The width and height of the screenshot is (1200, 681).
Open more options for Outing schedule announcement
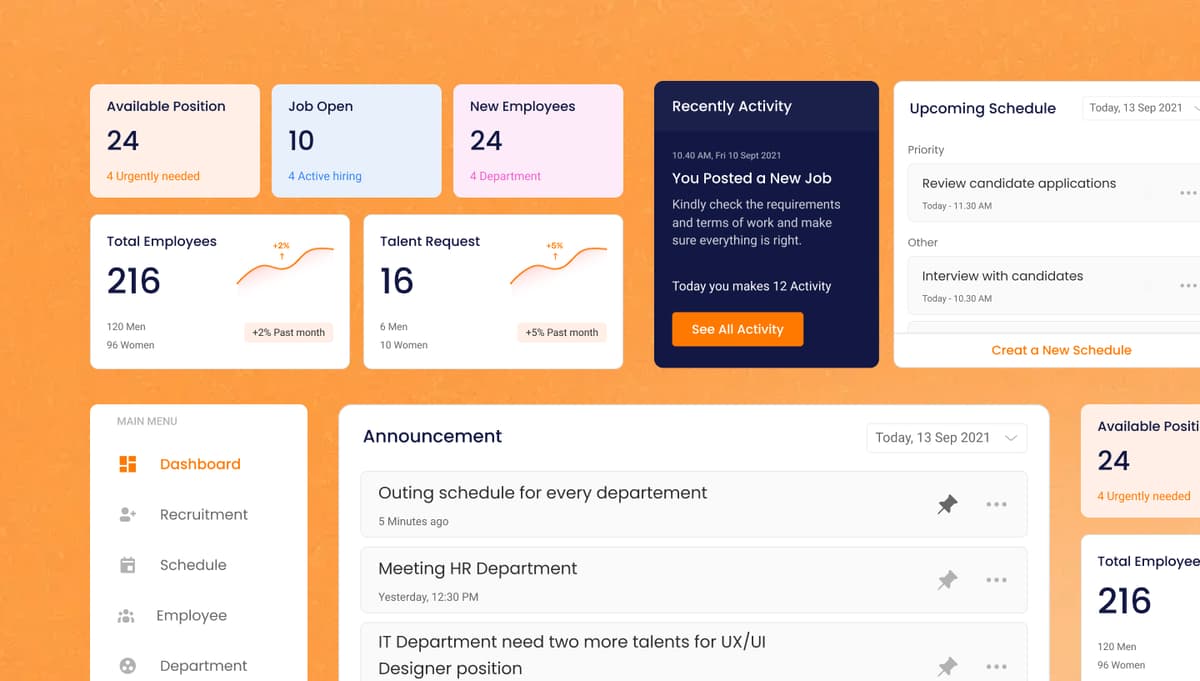tap(996, 505)
